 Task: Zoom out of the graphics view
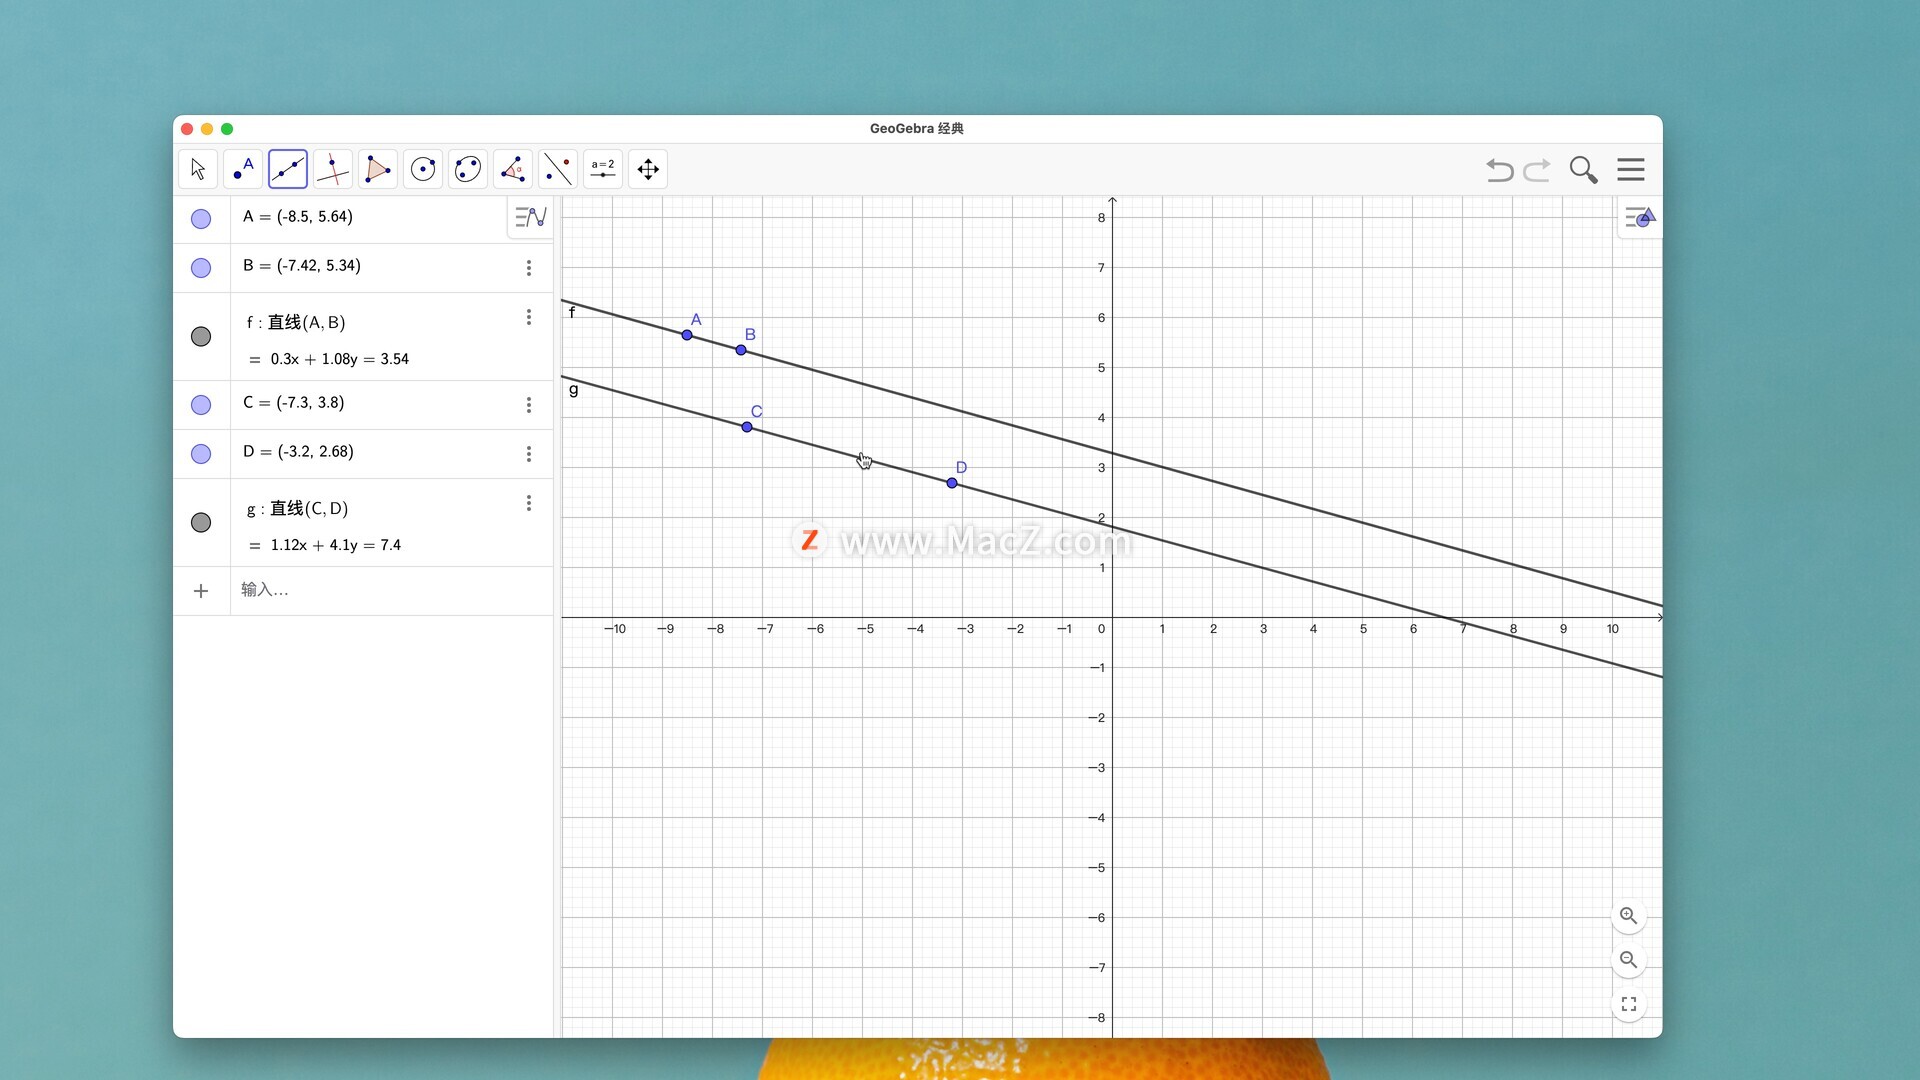1629,960
